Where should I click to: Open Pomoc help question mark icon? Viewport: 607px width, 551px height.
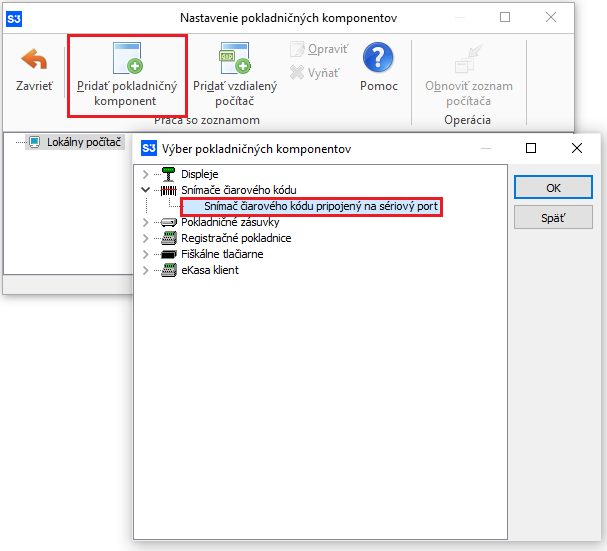378,57
